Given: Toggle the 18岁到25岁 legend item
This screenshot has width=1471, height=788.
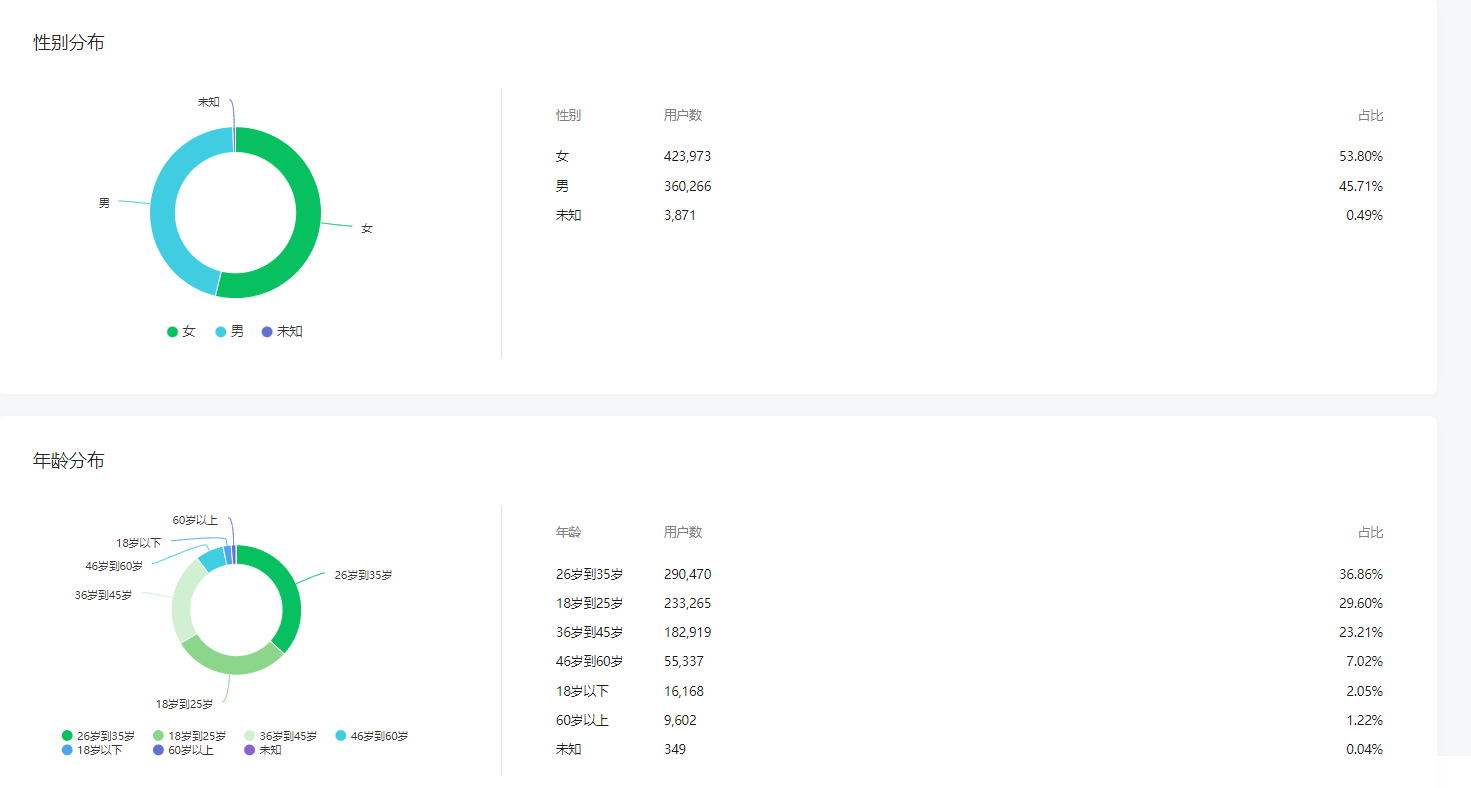Looking at the screenshot, I should click(190, 736).
